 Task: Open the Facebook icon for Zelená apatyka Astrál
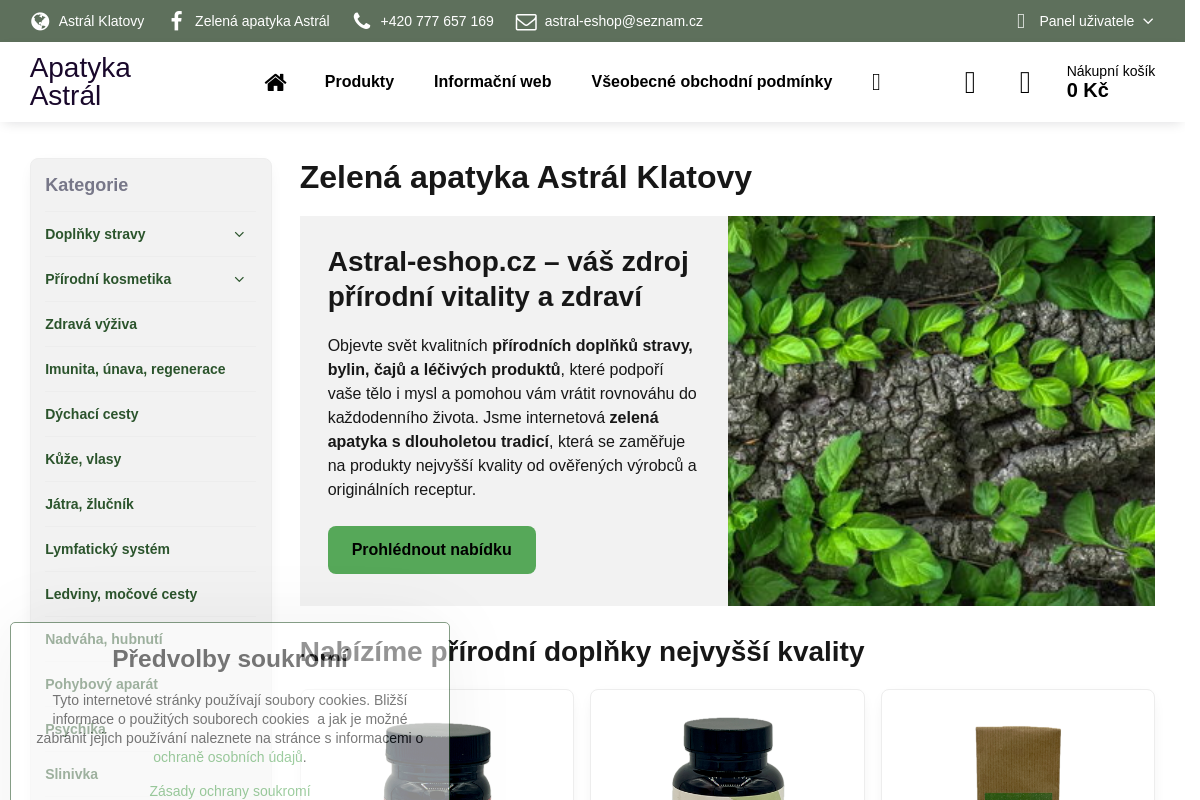tap(176, 21)
